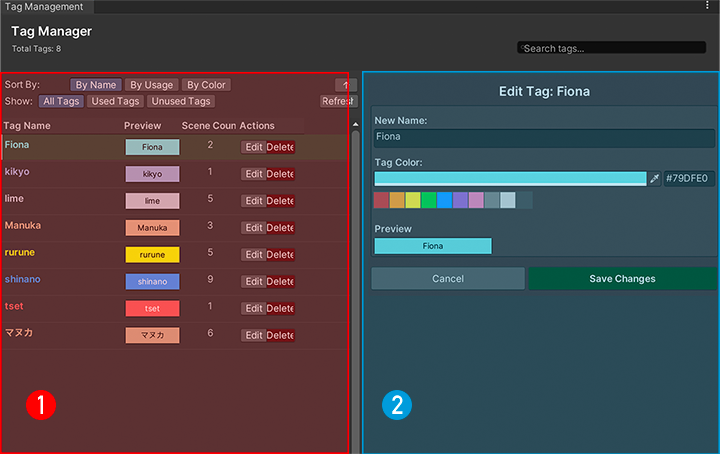The image size is (720, 454).
Task: Click the hex color code field
Action: click(x=689, y=179)
